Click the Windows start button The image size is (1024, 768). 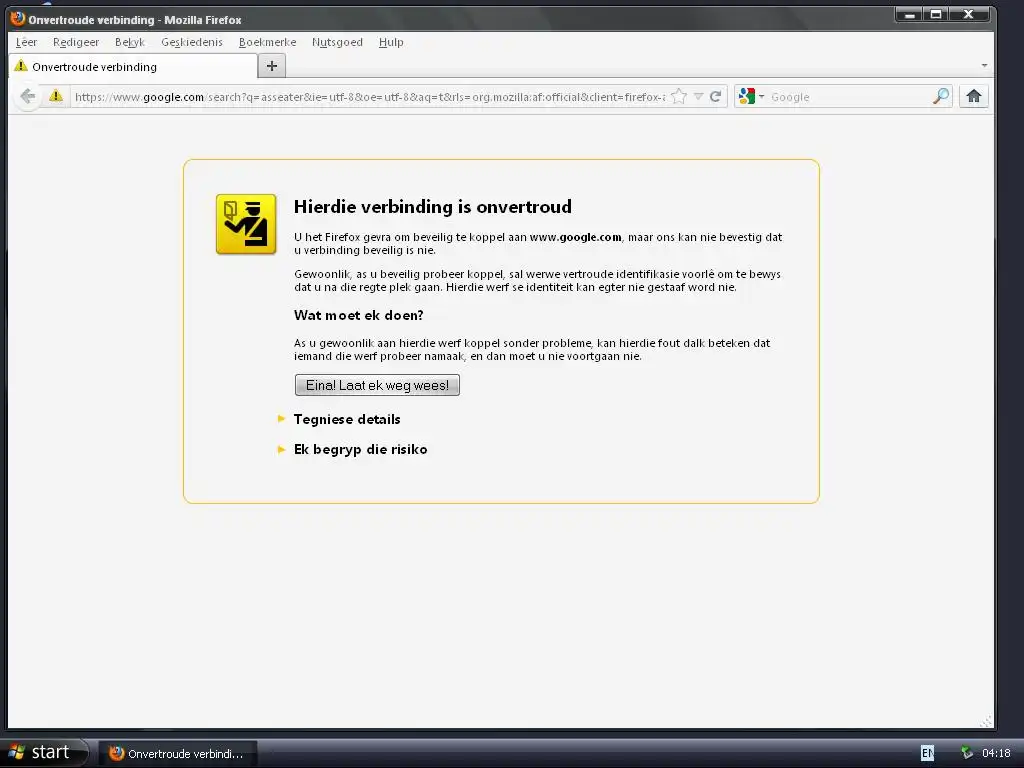tap(44, 753)
